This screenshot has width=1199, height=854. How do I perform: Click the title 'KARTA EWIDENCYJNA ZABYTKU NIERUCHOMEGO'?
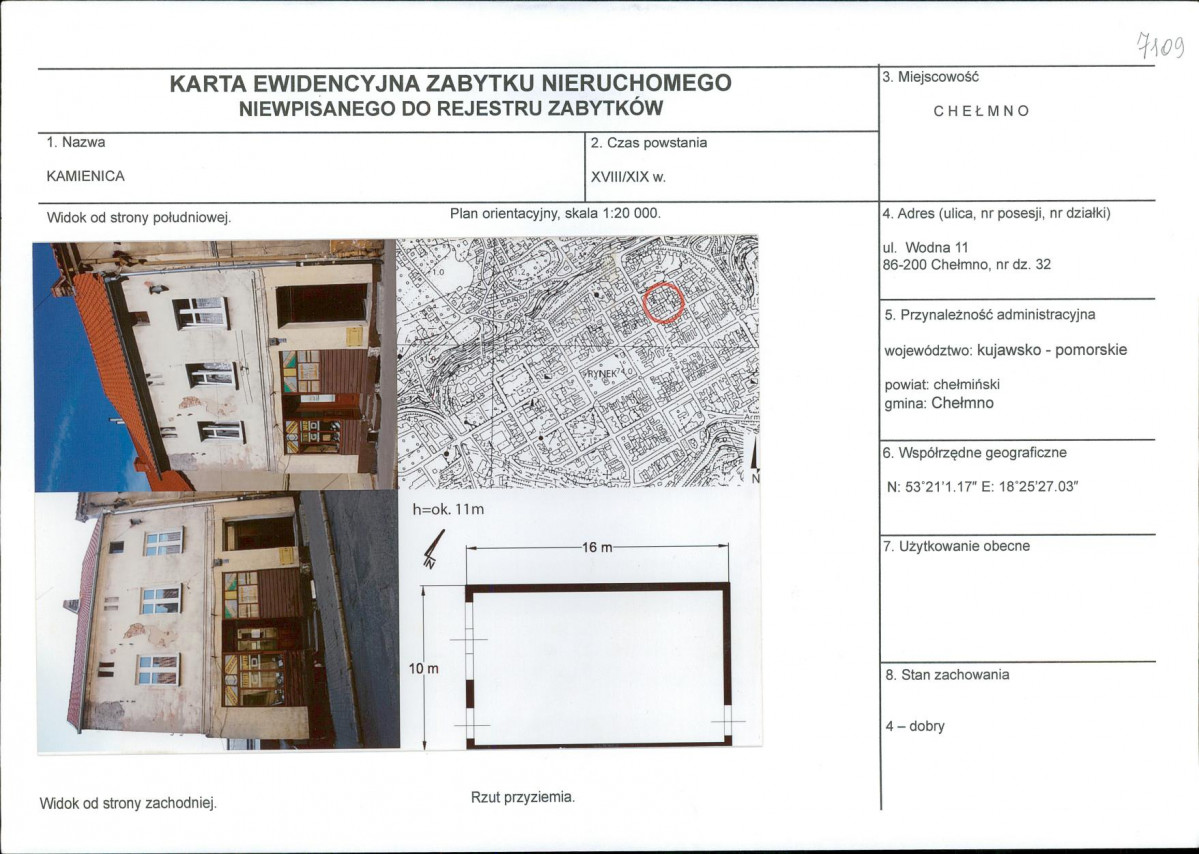pyautogui.click(x=450, y=83)
